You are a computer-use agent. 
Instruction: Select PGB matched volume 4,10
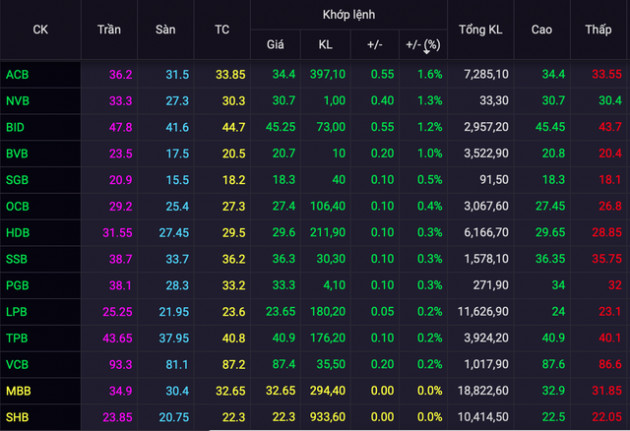click(334, 285)
